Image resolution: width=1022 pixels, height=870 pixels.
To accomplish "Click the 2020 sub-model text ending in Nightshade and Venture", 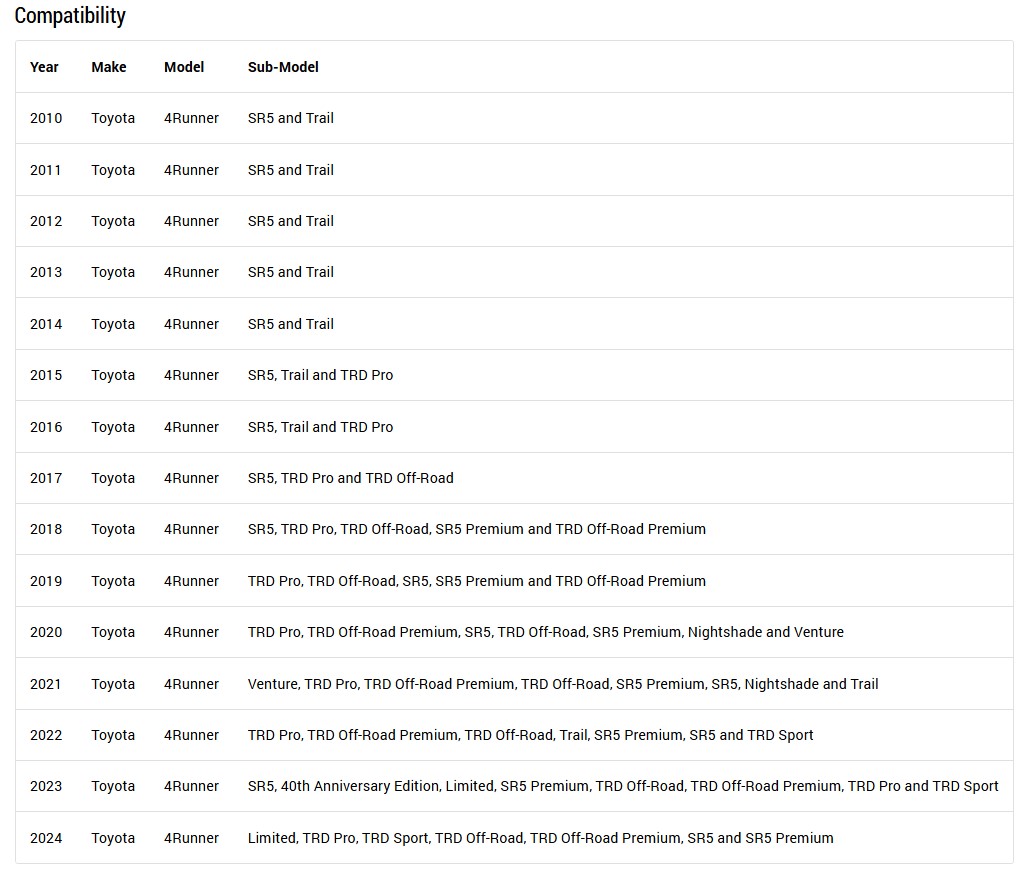I will (x=546, y=632).
